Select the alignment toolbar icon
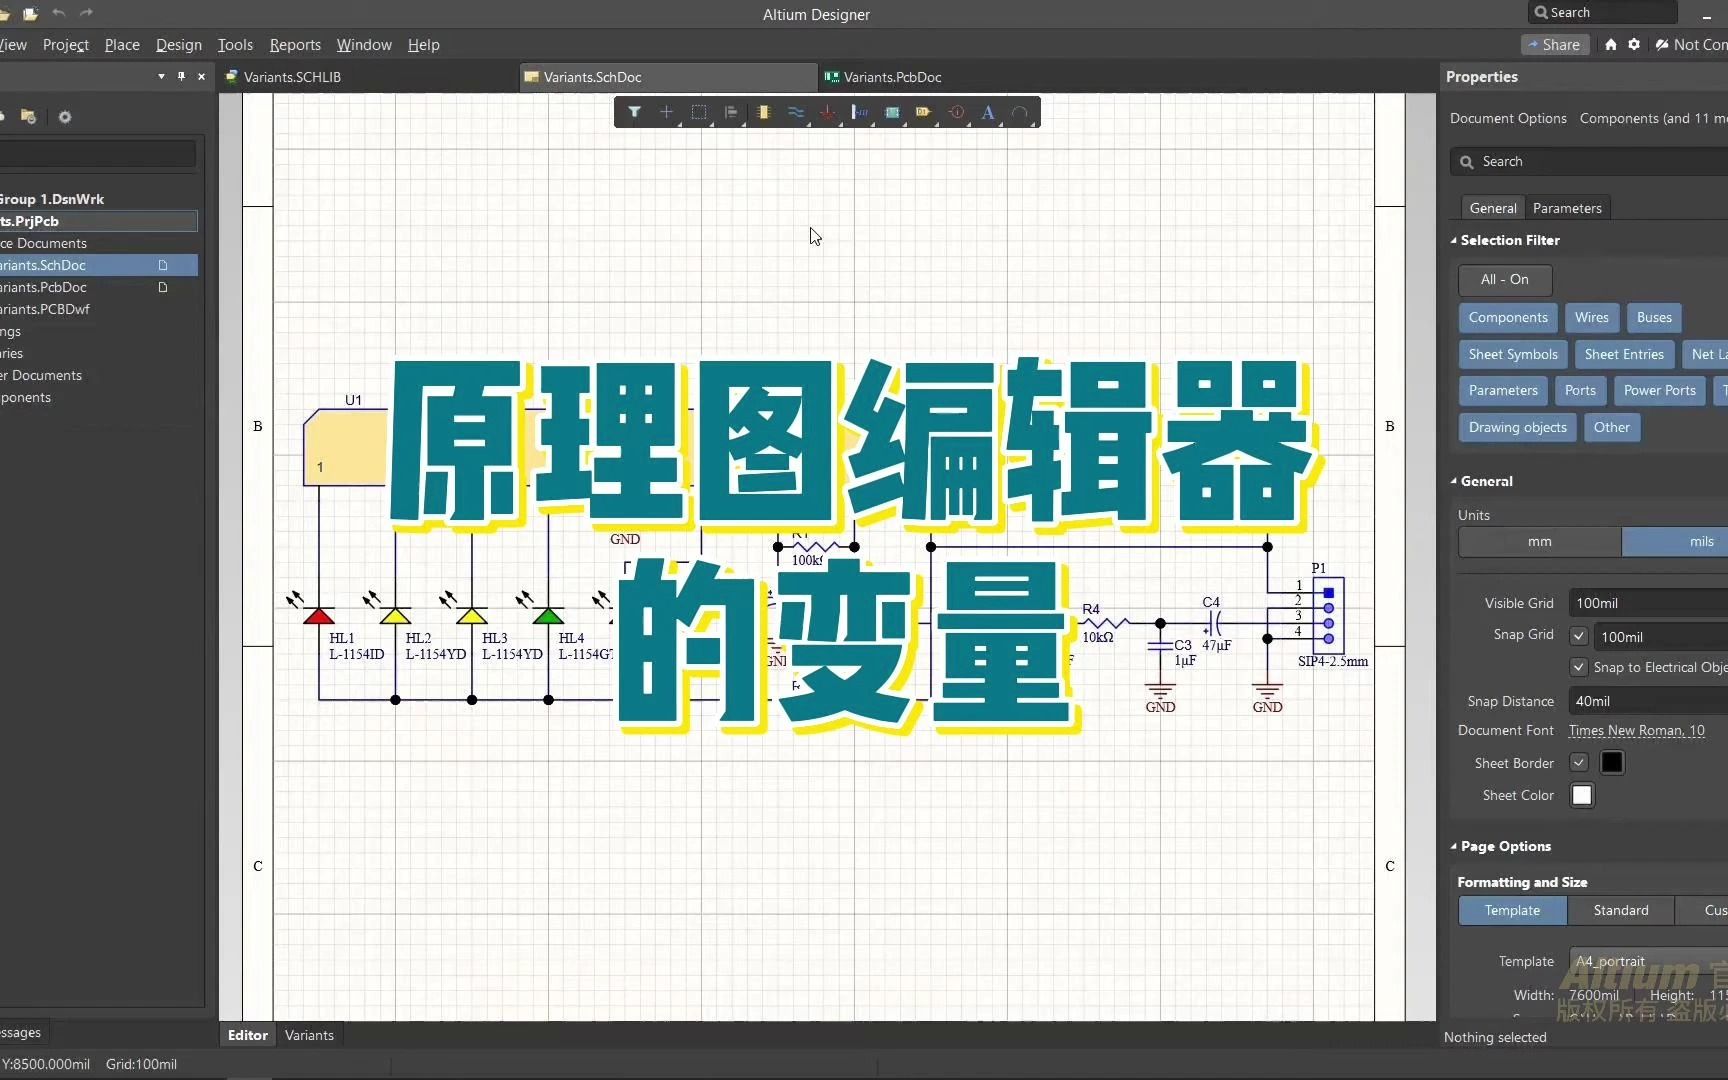Screen dimensions: 1728x1080 tap(731, 112)
